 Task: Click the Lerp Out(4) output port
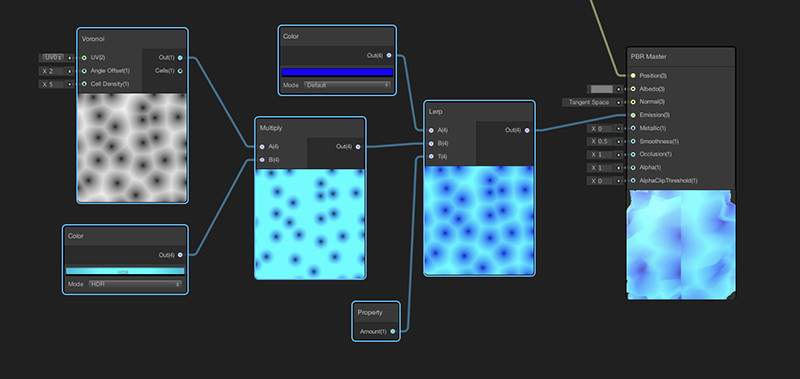tap(527, 130)
